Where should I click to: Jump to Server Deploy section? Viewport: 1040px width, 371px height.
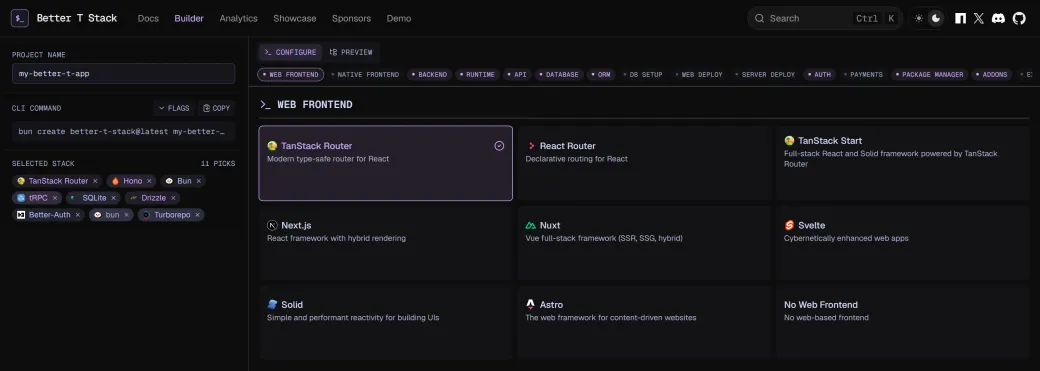tap(765, 75)
